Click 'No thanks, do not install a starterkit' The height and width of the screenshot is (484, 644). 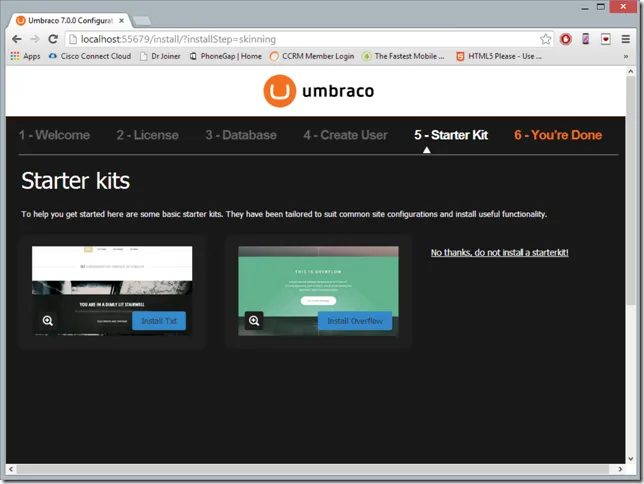499,253
